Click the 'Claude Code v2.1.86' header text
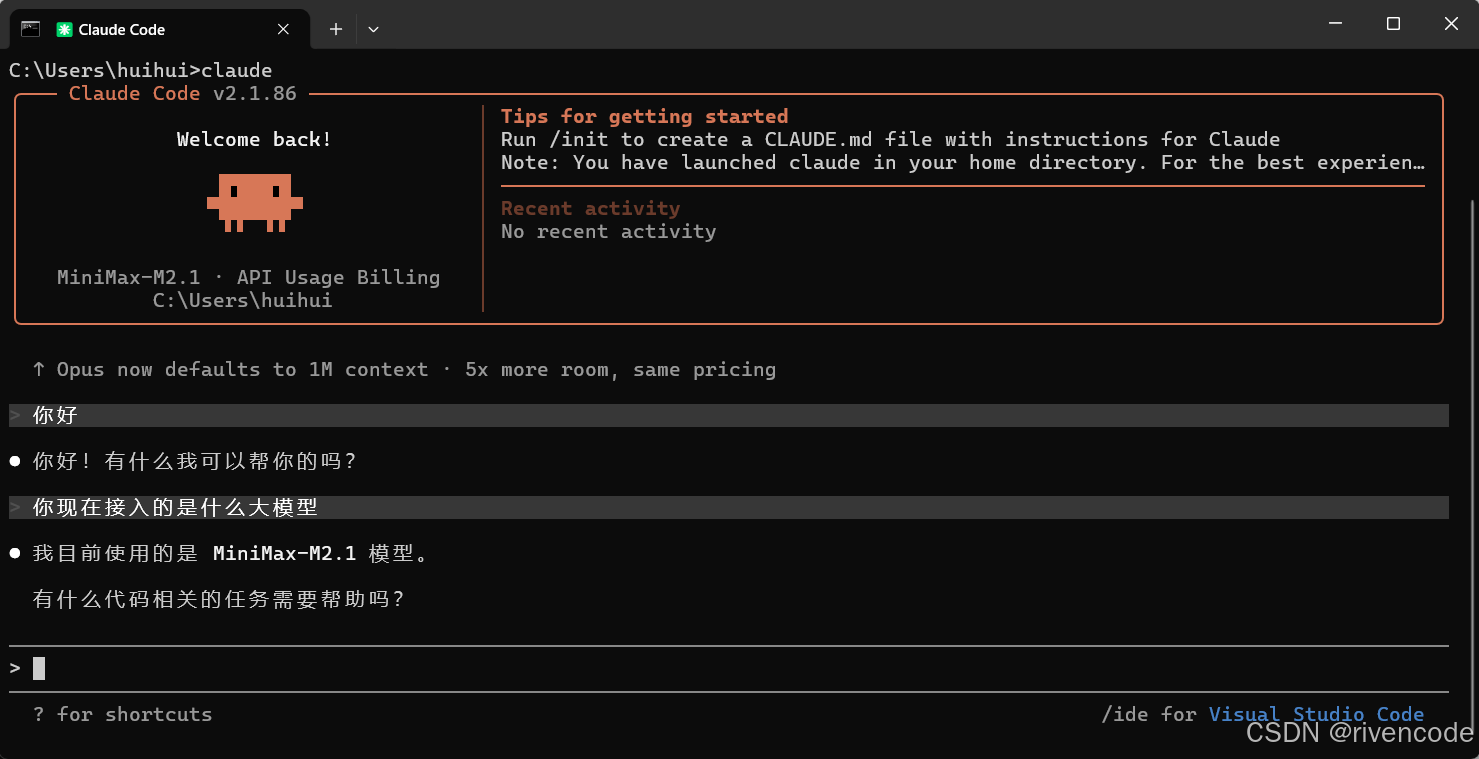 182,93
